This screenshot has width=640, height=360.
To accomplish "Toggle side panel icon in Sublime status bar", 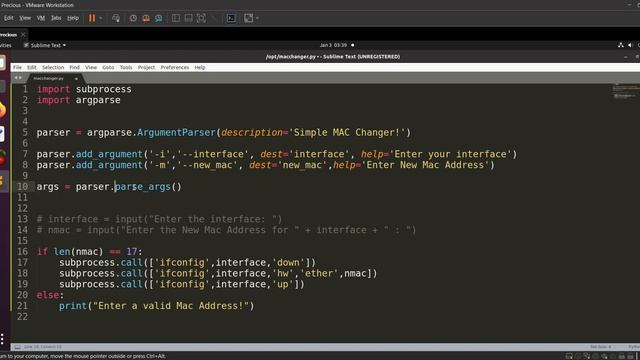I will [x=17, y=347].
